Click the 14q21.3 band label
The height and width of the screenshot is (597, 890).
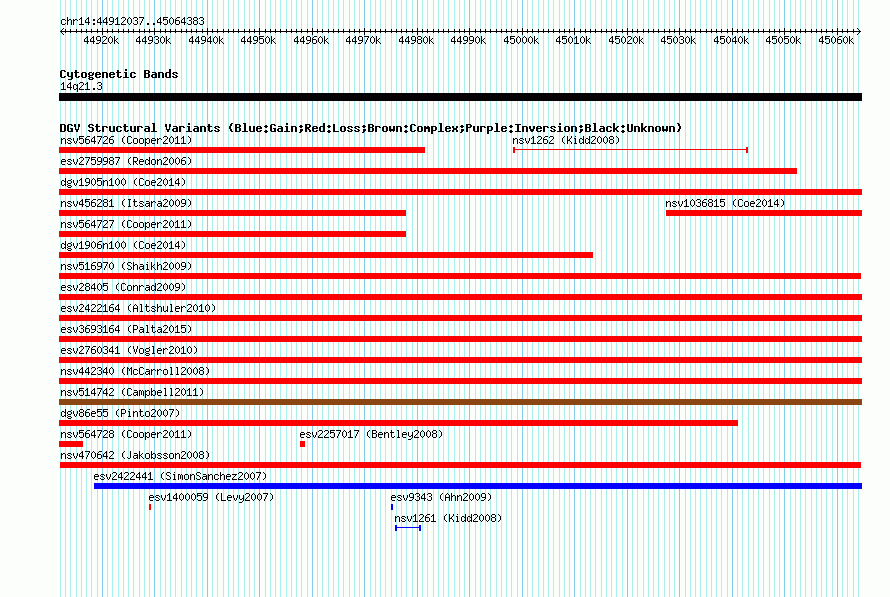tap(81, 86)
